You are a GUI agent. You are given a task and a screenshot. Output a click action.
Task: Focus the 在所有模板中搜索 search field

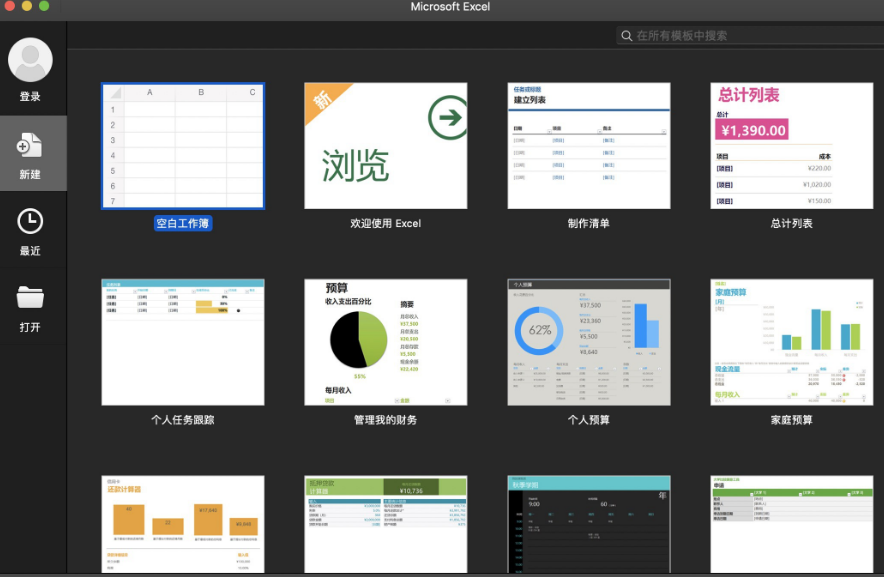[750, 36]
